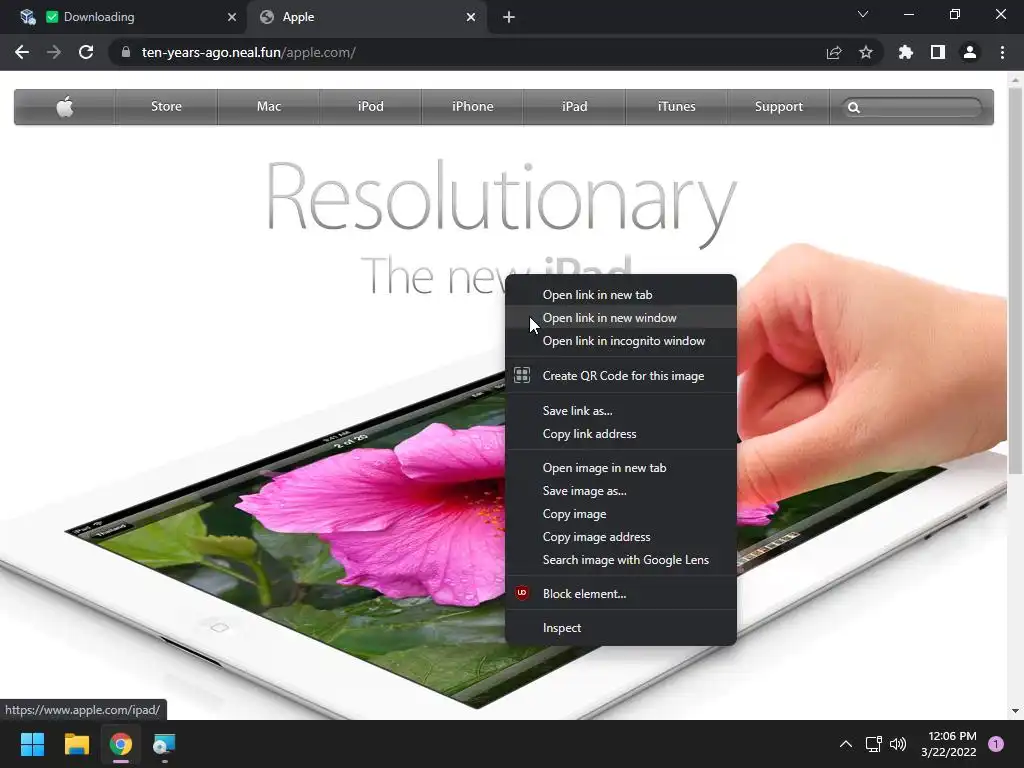
Task: Open the clock showing 12:06 PM
Action: click(x=949, y=744)
